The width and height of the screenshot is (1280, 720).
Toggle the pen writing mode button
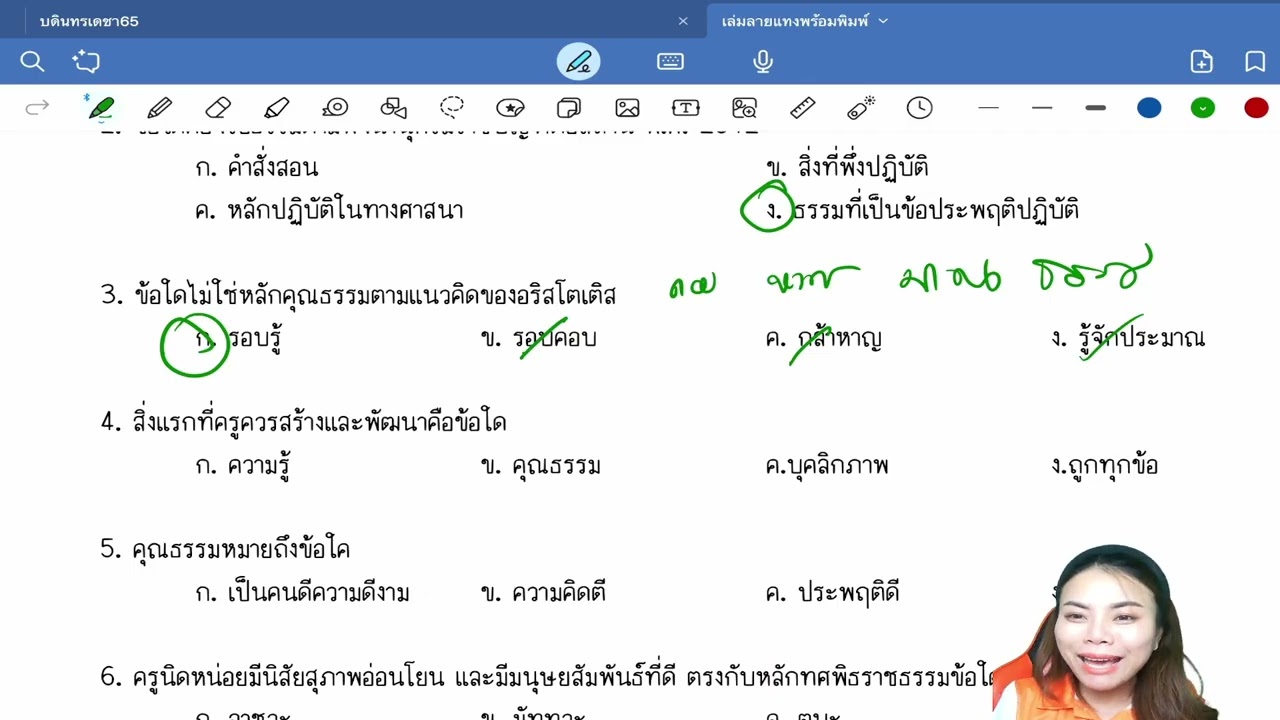point(578,62)
